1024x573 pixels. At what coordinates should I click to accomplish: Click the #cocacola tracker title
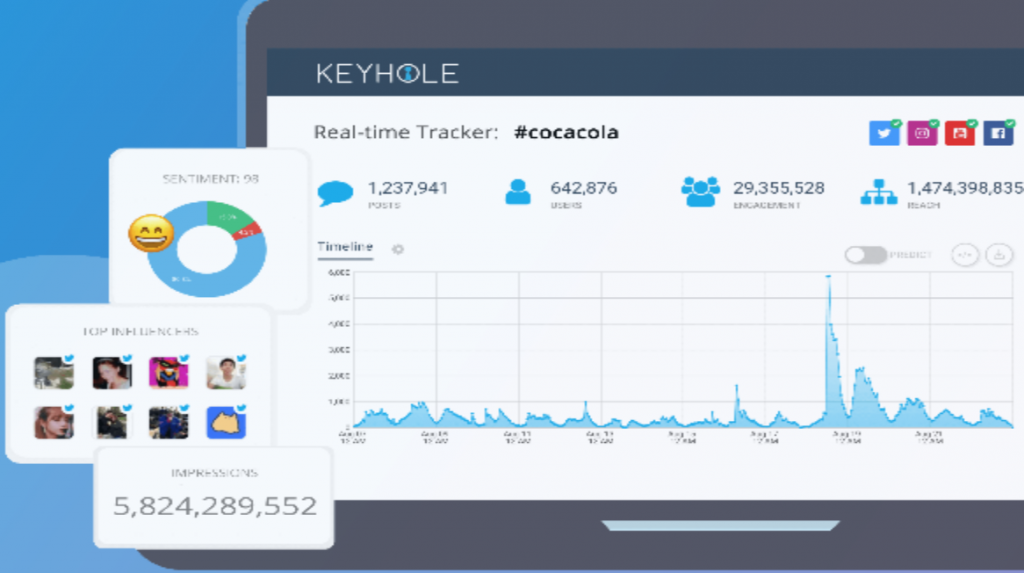coord(566,132)
